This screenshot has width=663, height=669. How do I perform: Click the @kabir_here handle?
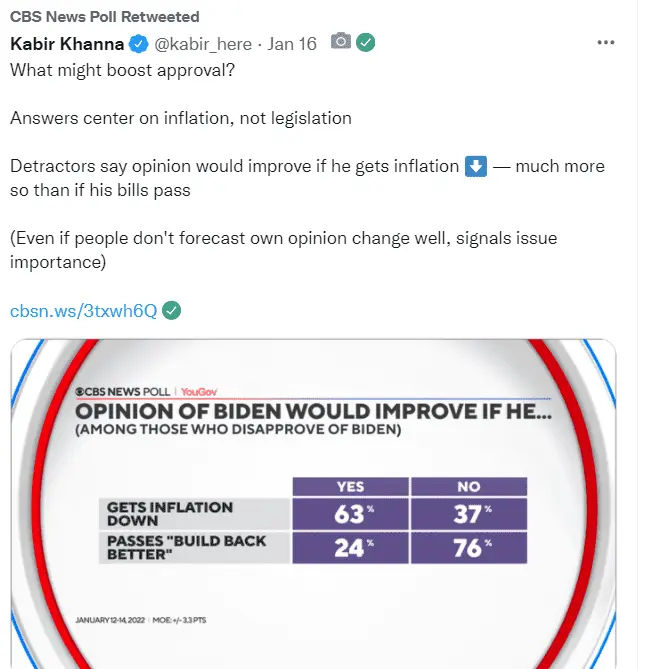tap(203, 44)
